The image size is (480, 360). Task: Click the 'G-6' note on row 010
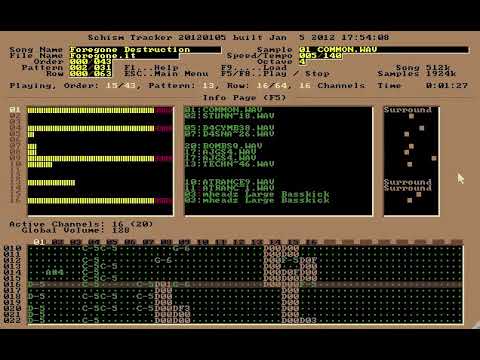pos(181,248)
